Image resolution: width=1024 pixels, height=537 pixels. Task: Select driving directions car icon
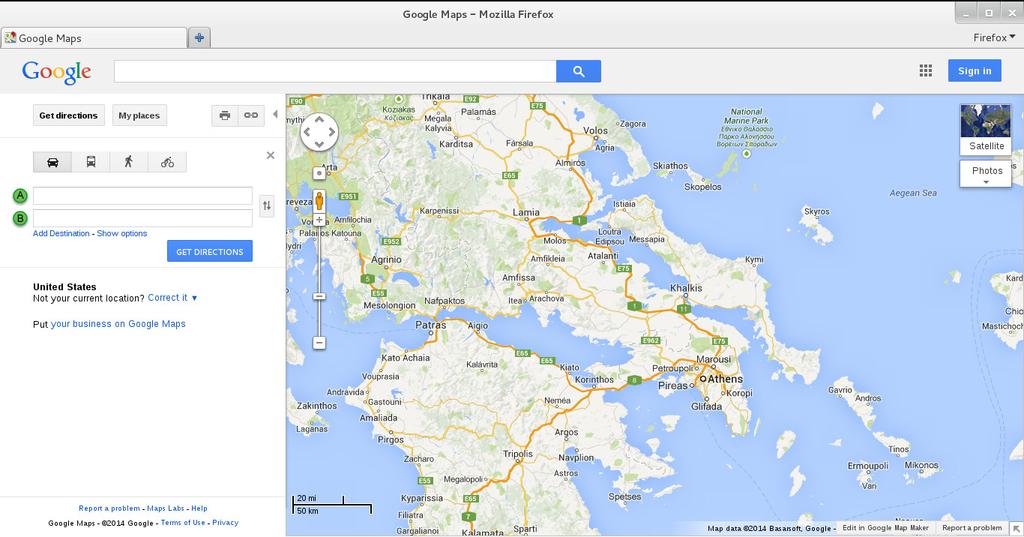coord(53,162)
